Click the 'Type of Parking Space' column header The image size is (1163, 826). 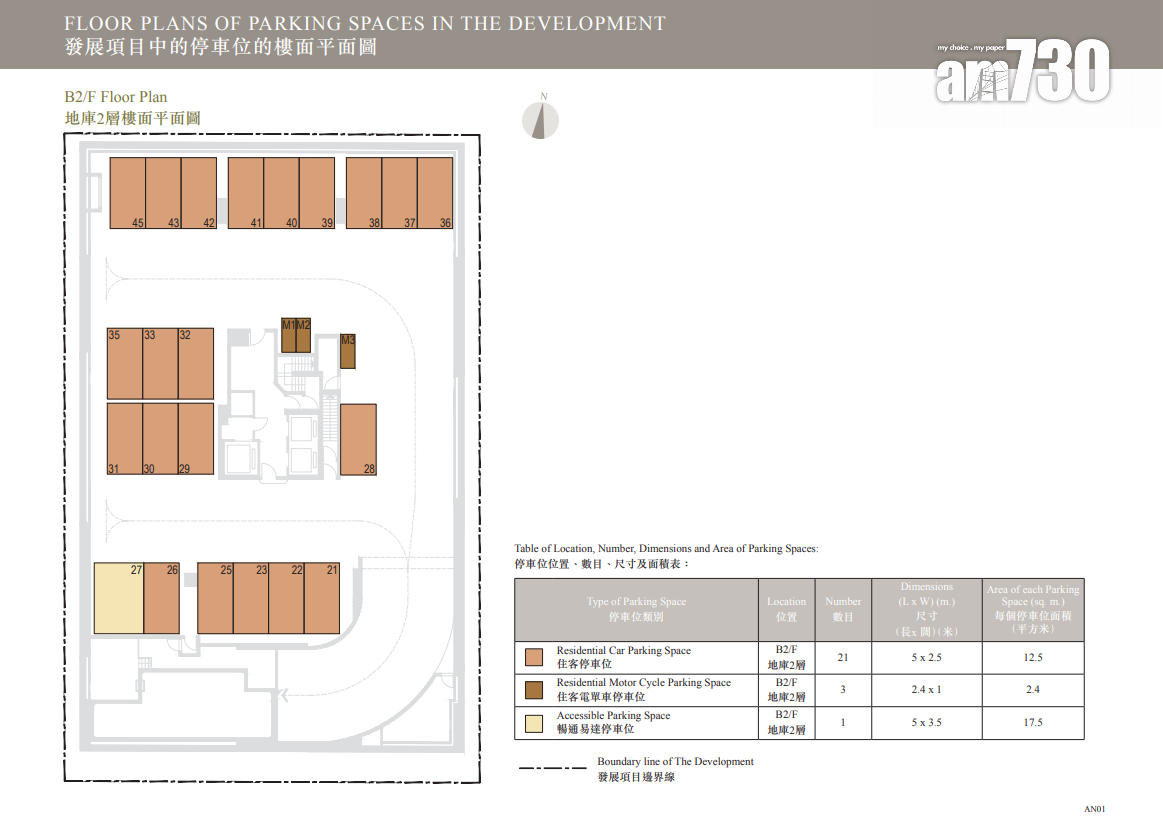click(636, 609)
